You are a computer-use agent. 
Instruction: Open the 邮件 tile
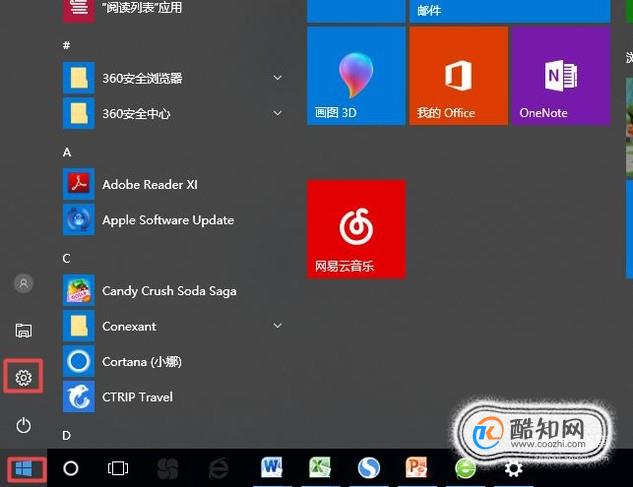[510, 11]
